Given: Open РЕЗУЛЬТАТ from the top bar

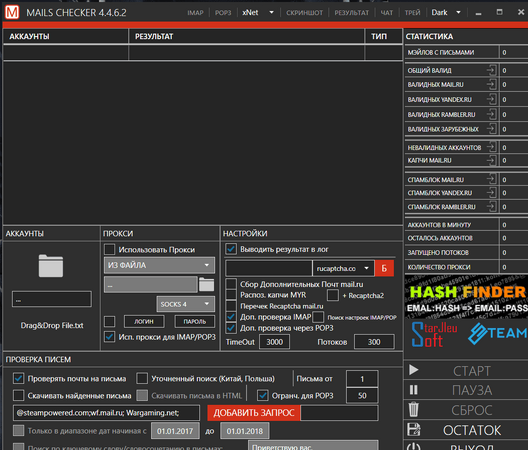Looking at the screenshot, I should (x=352, y=13).
